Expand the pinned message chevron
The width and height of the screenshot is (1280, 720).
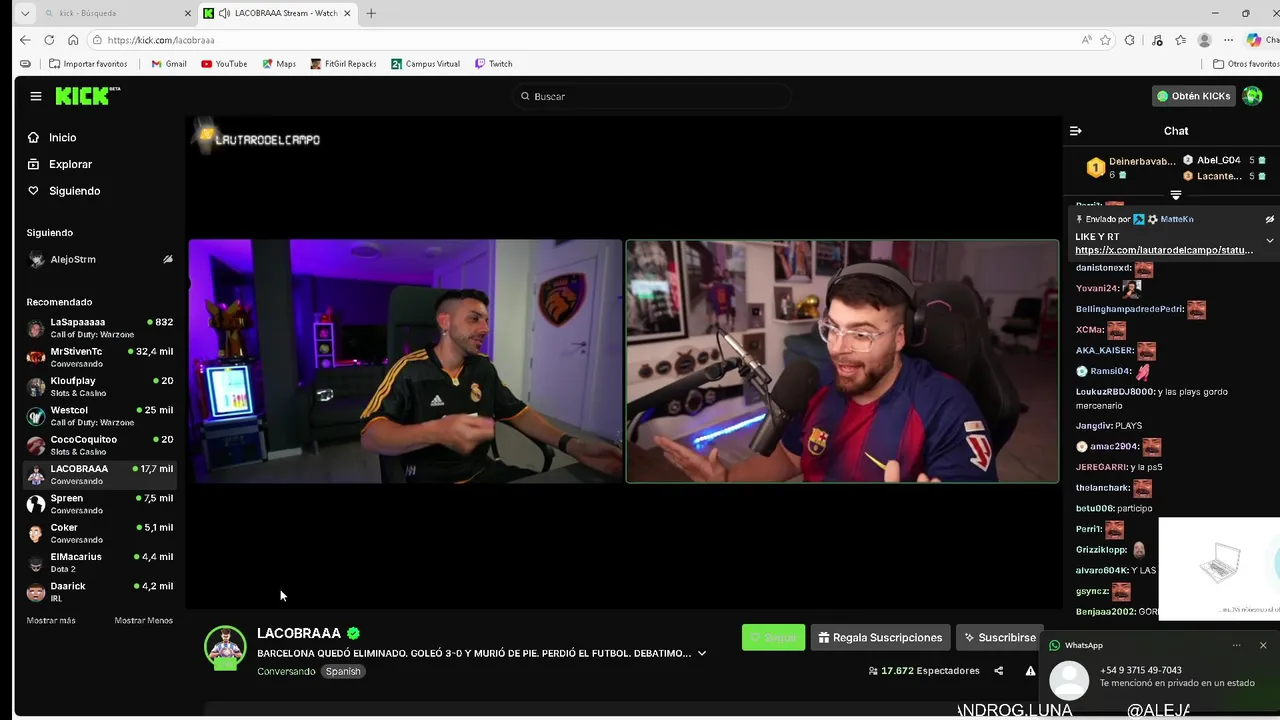1270,240
